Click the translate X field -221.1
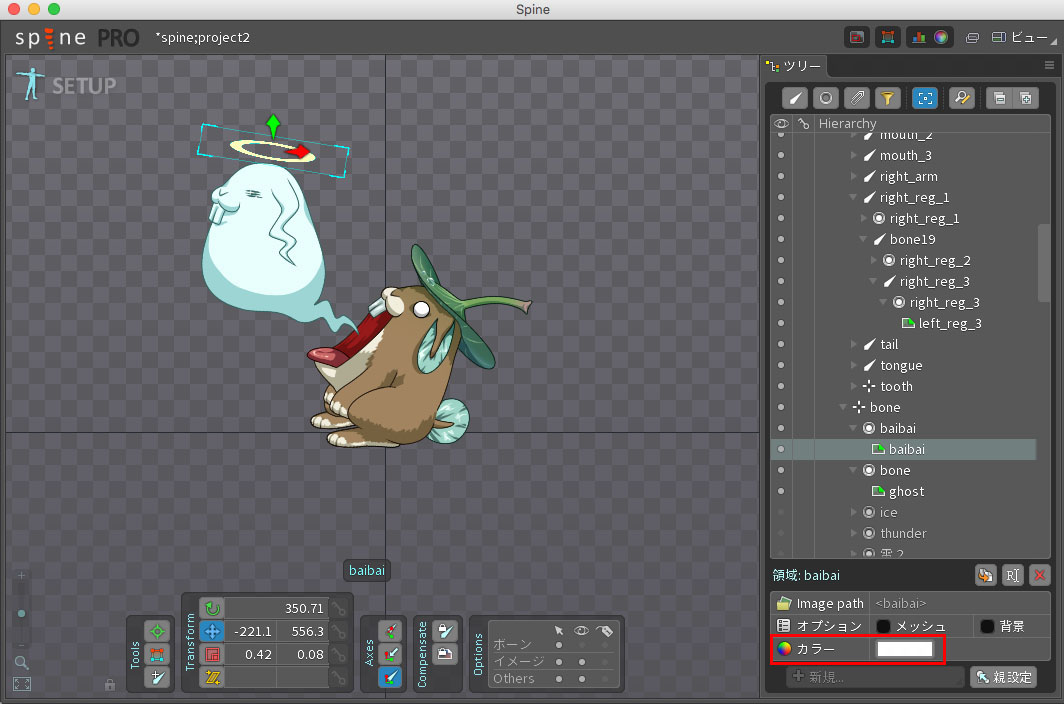Screen dimensions: 1064x704 click(x=251, y=631)
